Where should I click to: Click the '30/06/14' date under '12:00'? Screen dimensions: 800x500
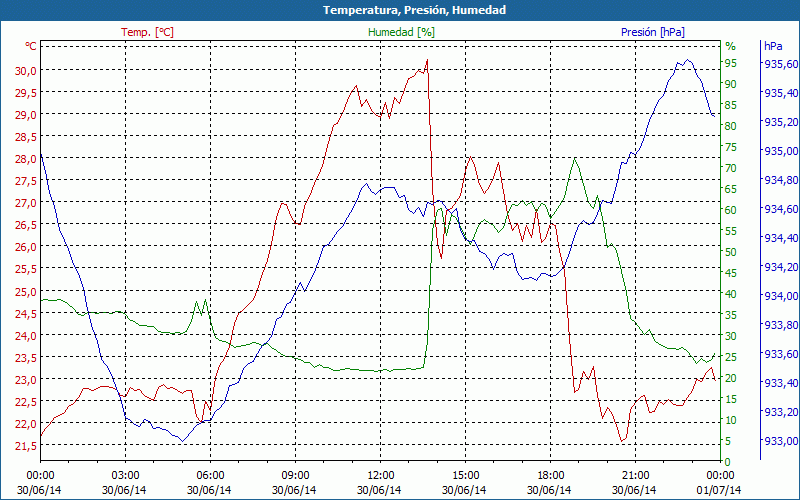coord(379,490)
